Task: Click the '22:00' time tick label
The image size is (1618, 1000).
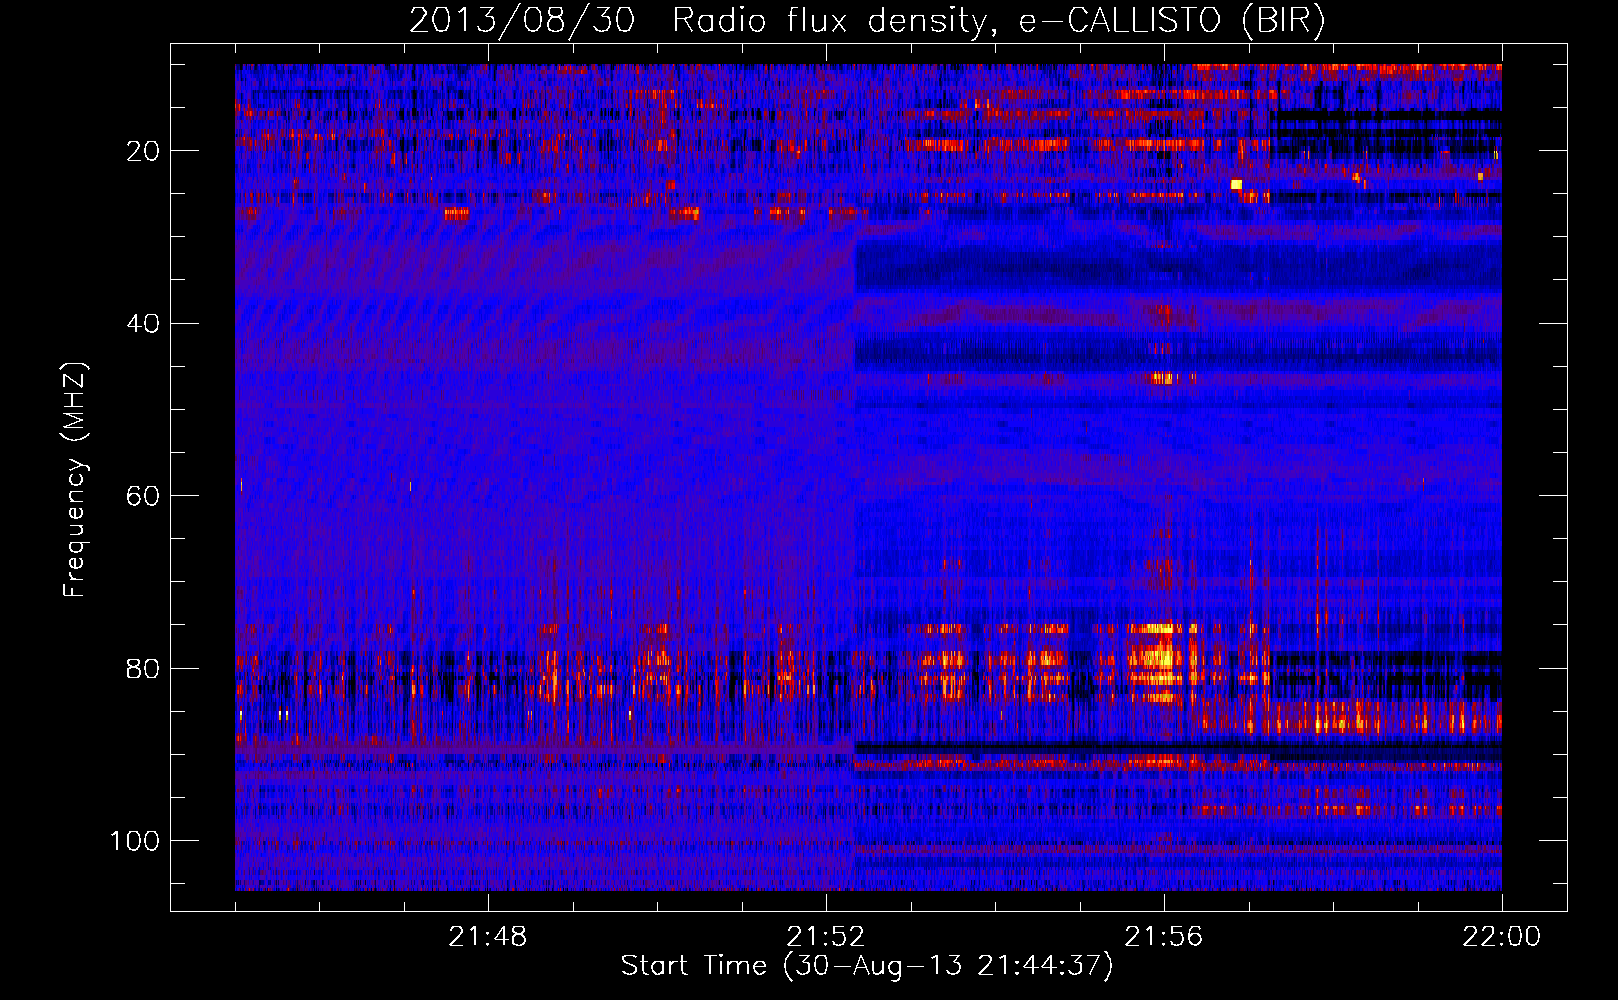Action: [x=1502, y=937]
